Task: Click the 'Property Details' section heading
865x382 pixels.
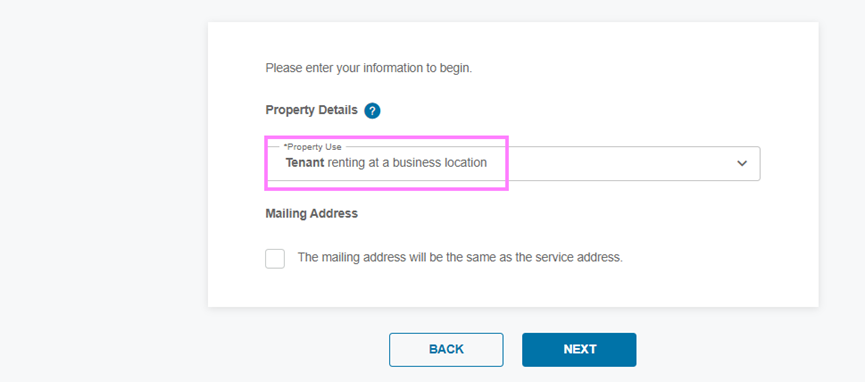Action: click(312, 110)
